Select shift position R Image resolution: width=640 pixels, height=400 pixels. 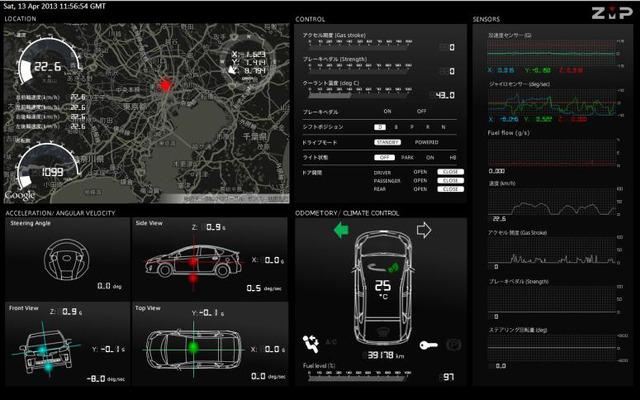coord(428,127)
